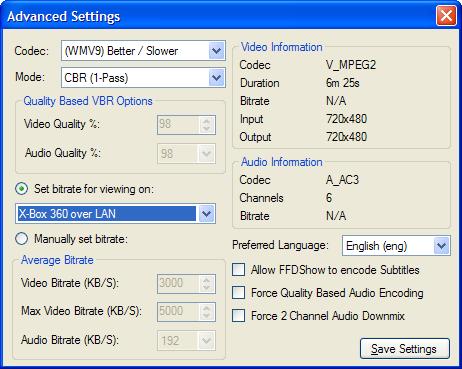
Task: Select Manually set bitrate radio button
Action: pyautogui.click(x=22, y=239)
